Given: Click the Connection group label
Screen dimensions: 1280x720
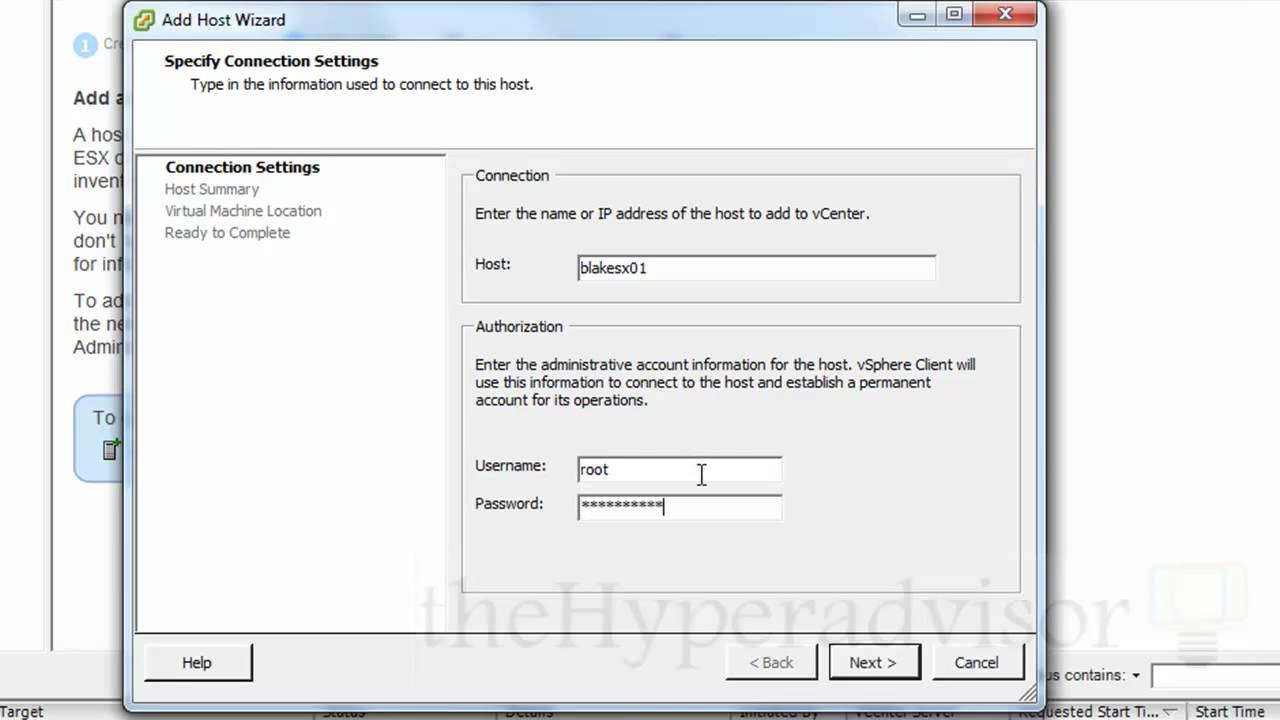Looking at the screenshot, I should coord(512,175).
